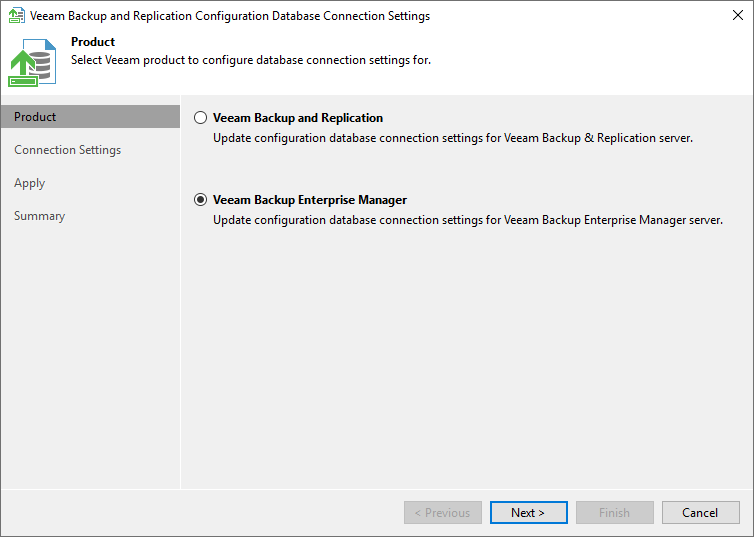Screen dimensions: 754x537
Task: Click the 'Select Veeam product to configure' header text
Action: pyautogui.click(x=251, y=60)
